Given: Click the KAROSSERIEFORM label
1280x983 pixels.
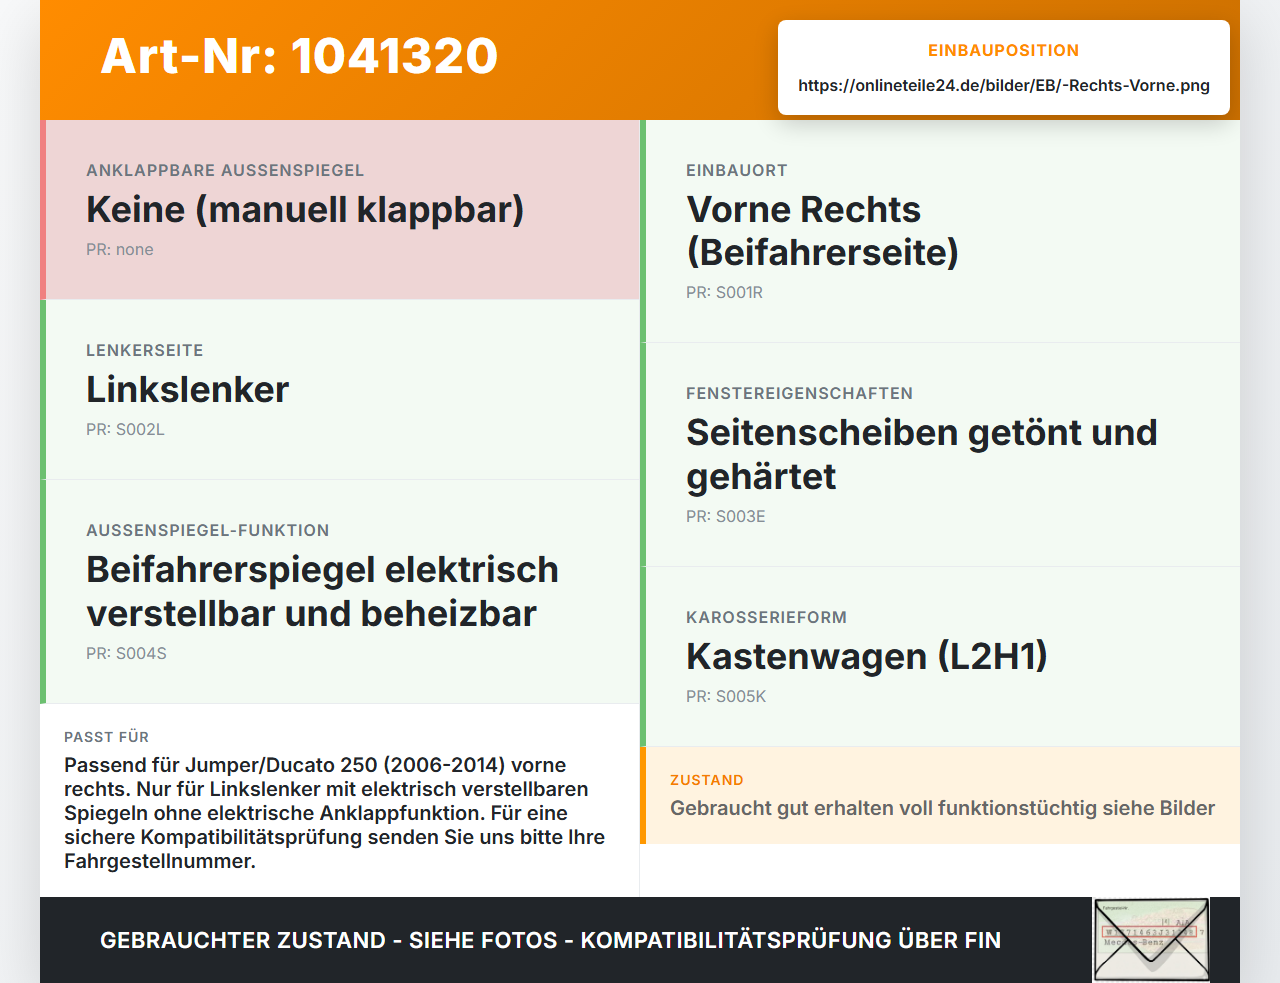Looking at the screenshot, I should click(x=766, y=617).
